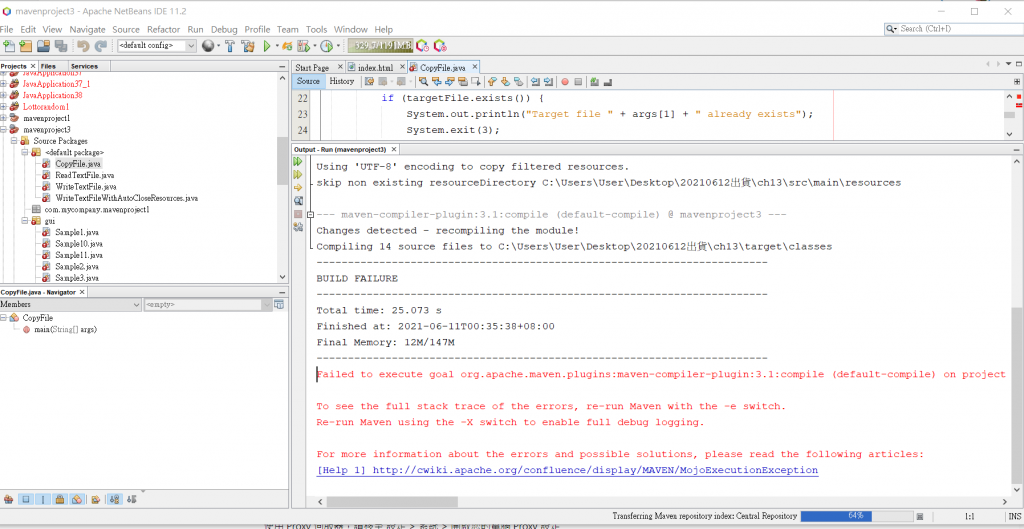Image resolution: width=1024 pixels, height=529 pixels.
Task: Toggle Show Fields in Navigator
Action: coord(26,499)
